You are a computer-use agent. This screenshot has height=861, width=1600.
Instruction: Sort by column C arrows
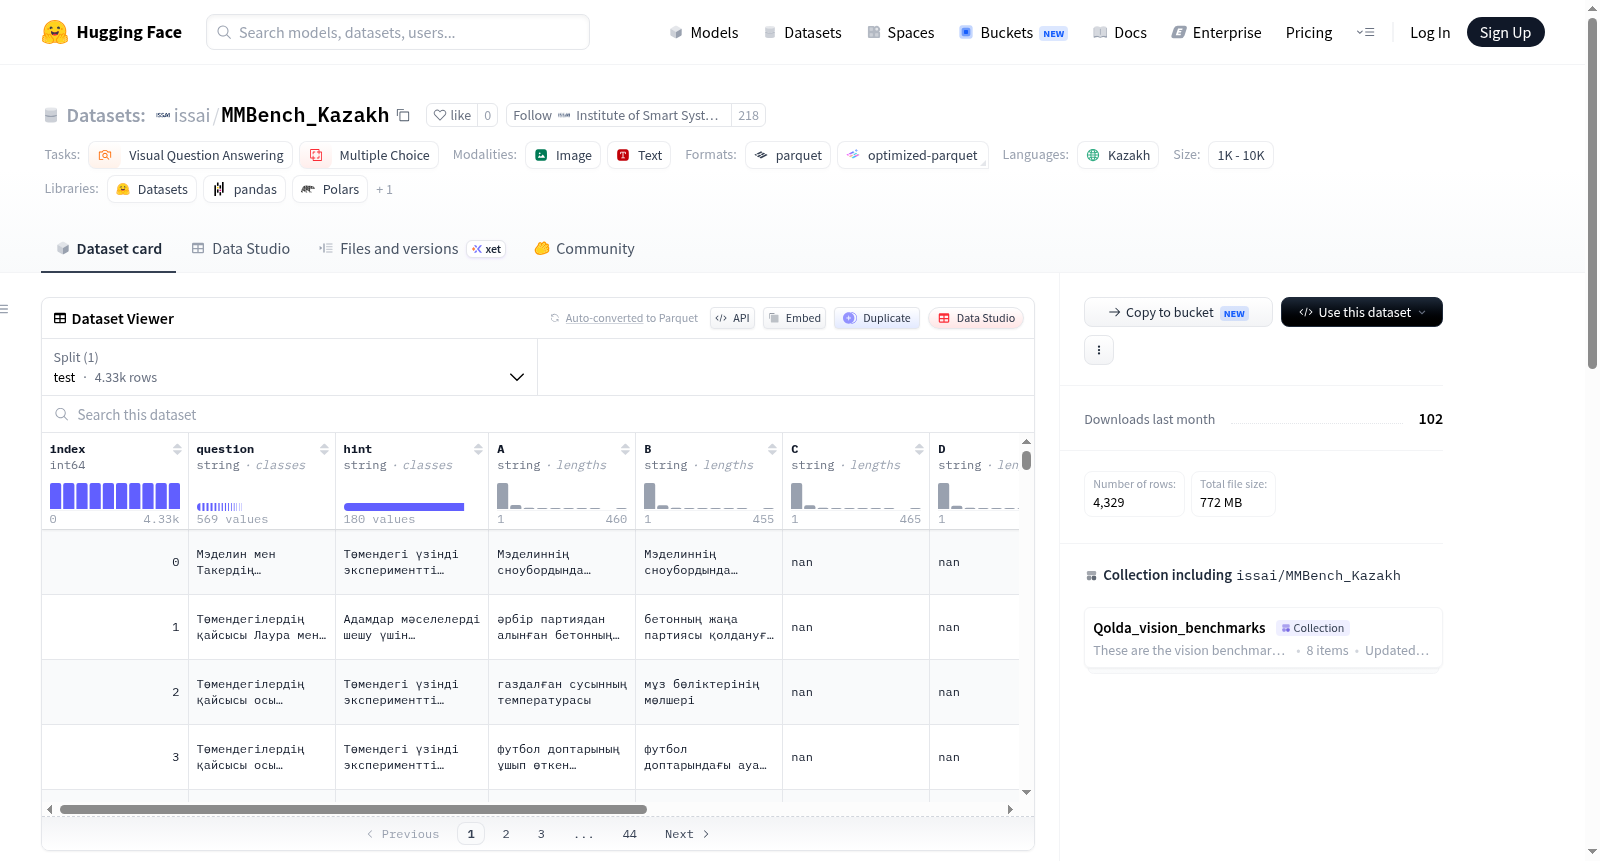pos(919,449)
